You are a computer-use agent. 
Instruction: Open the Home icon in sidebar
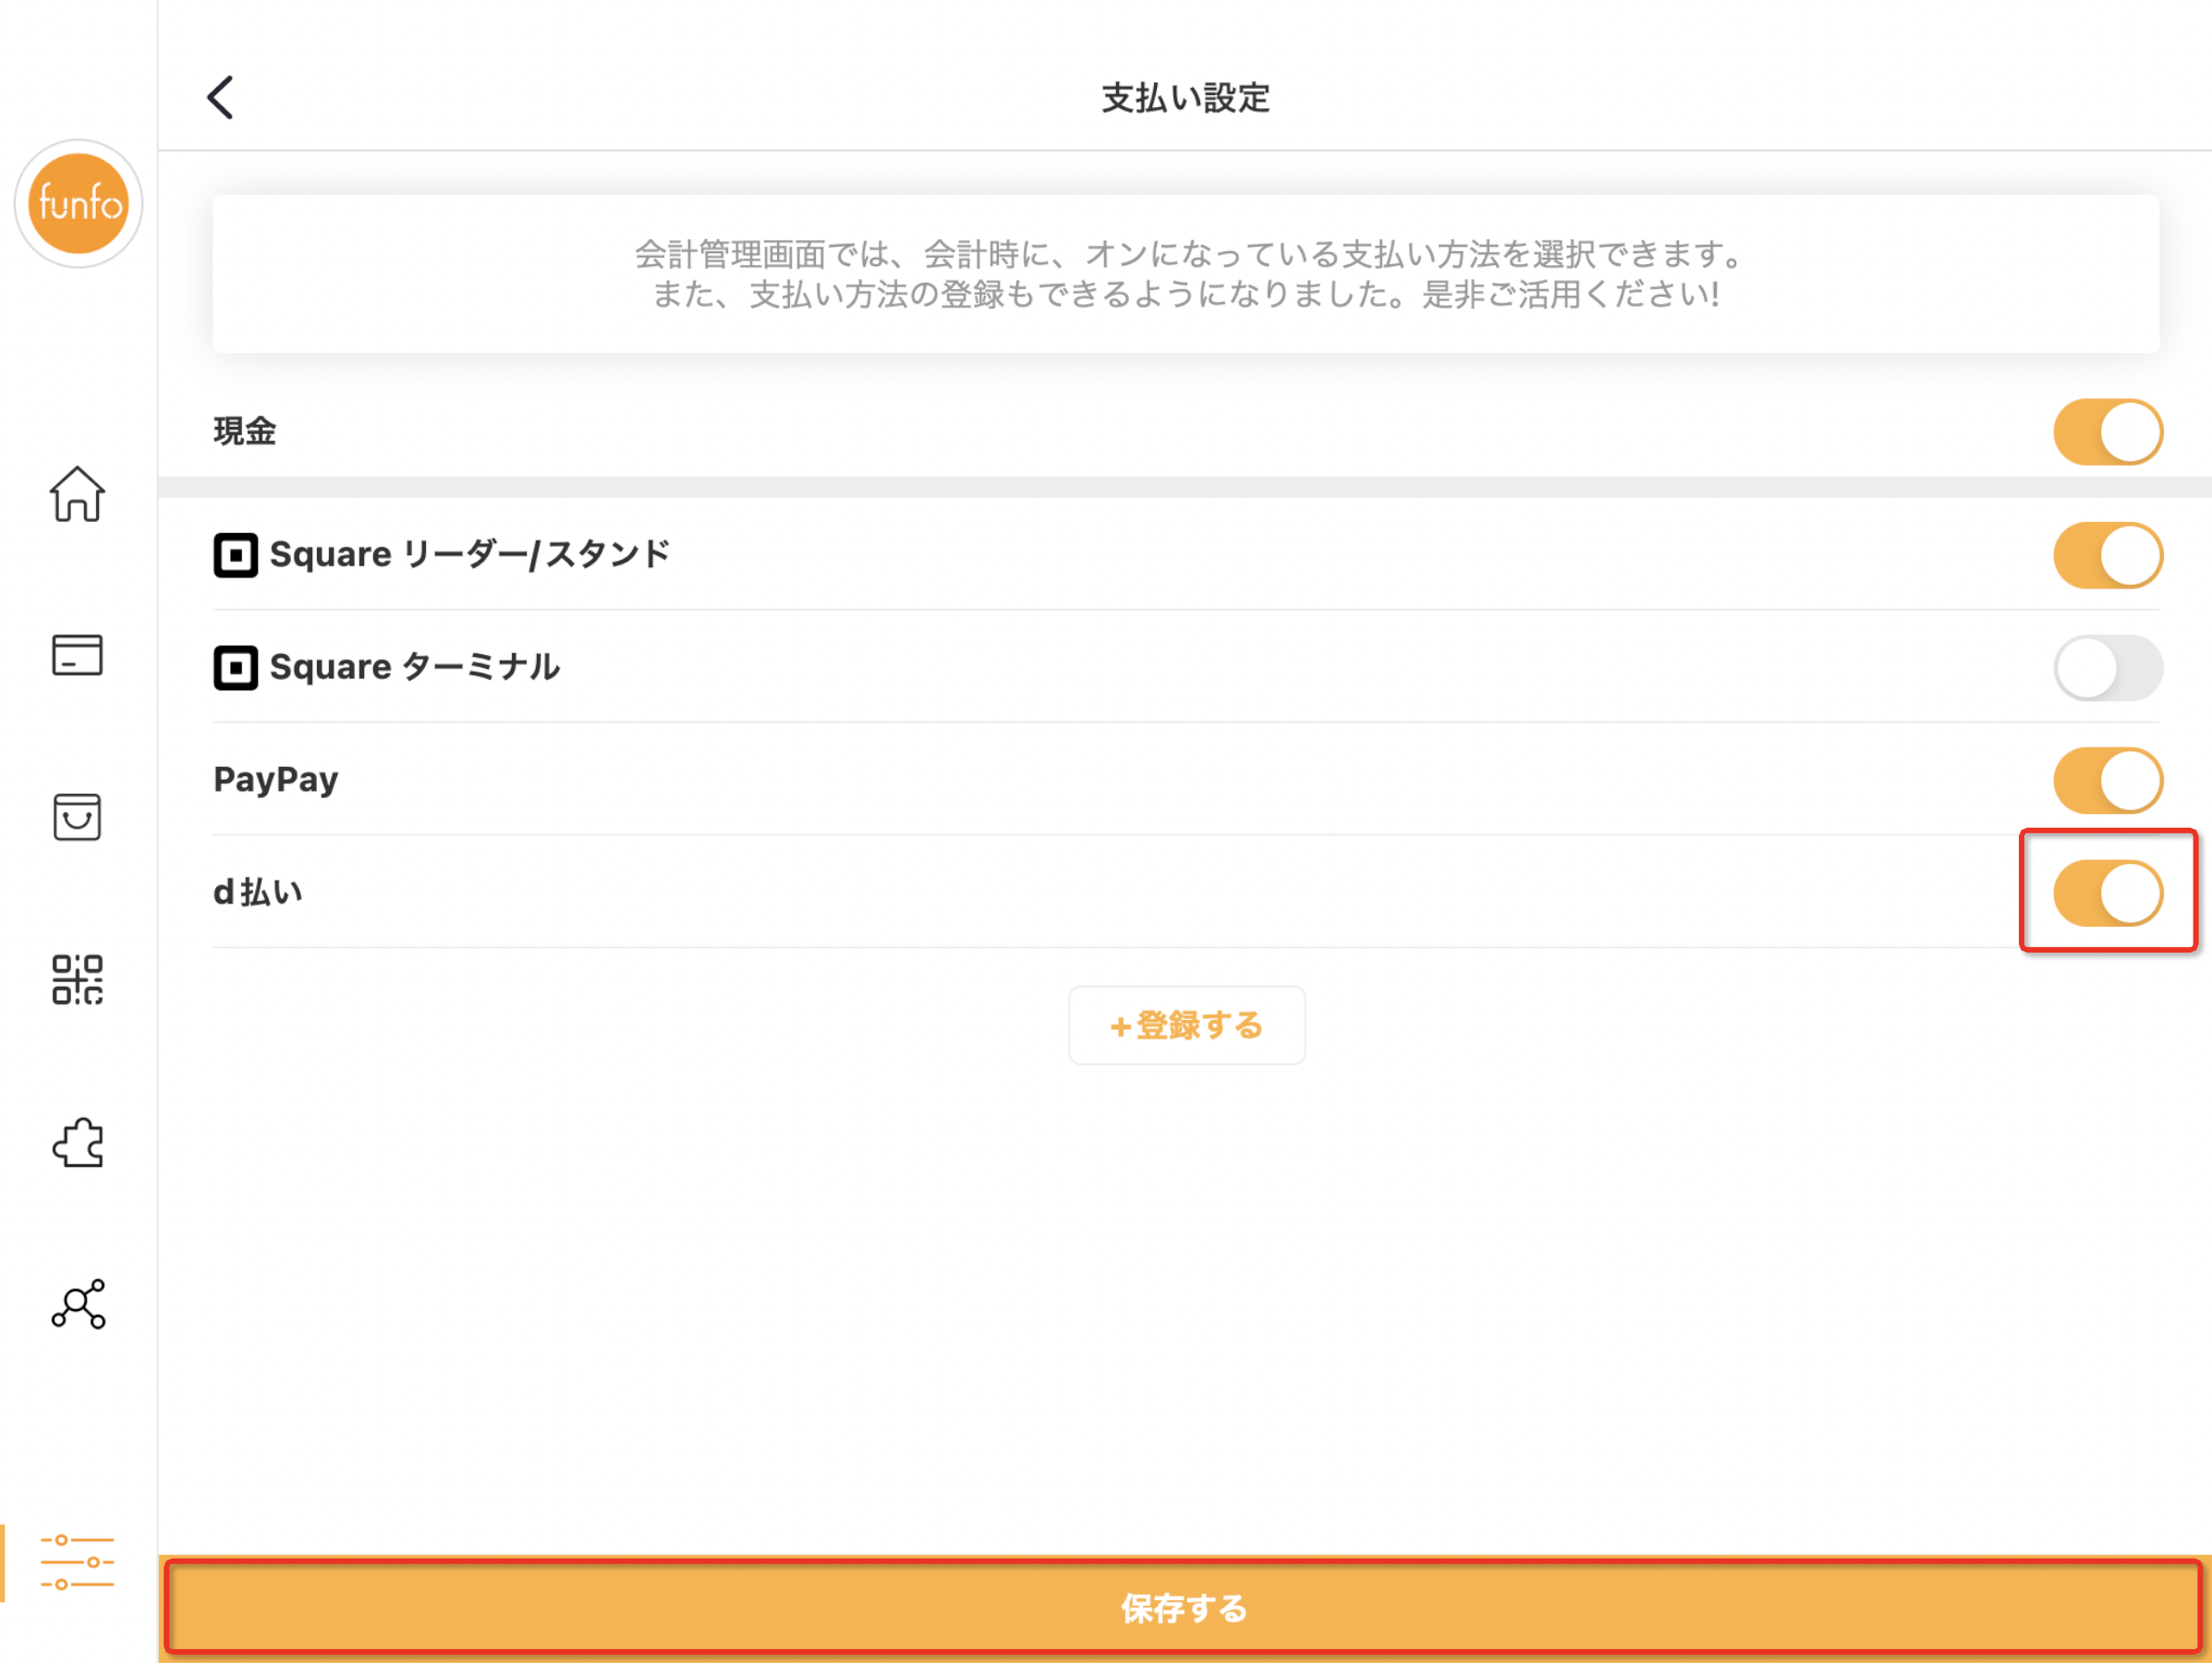pyautogui.click(x=77, y=494)
